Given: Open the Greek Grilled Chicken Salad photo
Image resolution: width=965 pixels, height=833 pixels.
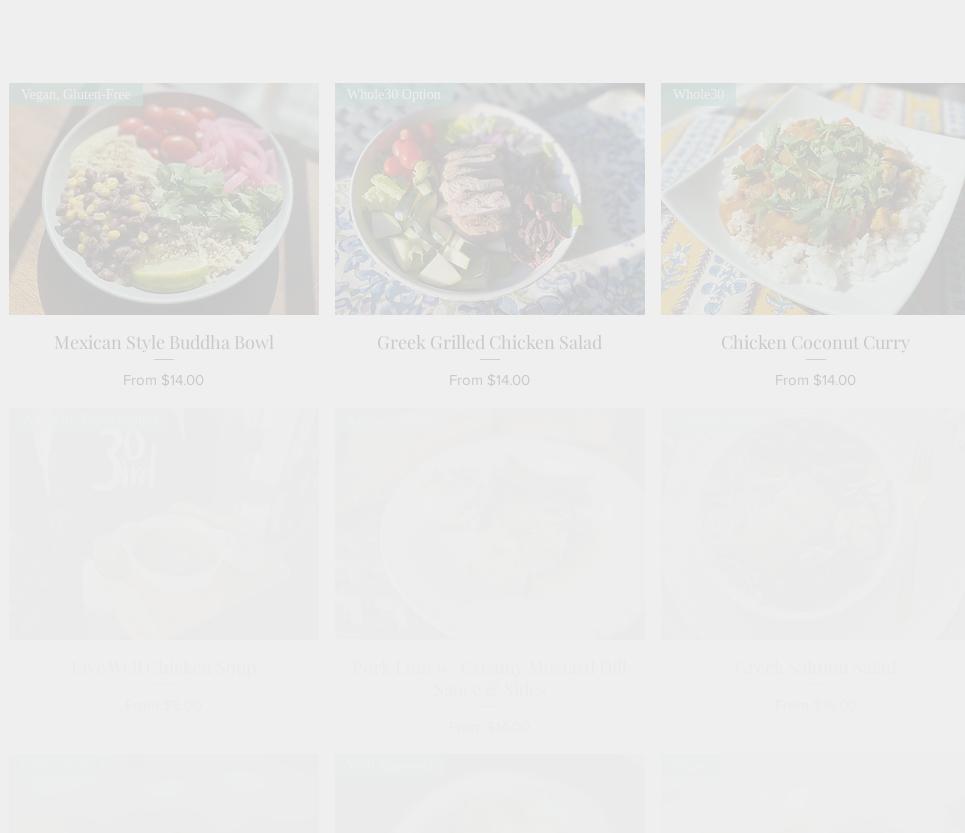Looking at the screenshot, I should tap(490, 199).
